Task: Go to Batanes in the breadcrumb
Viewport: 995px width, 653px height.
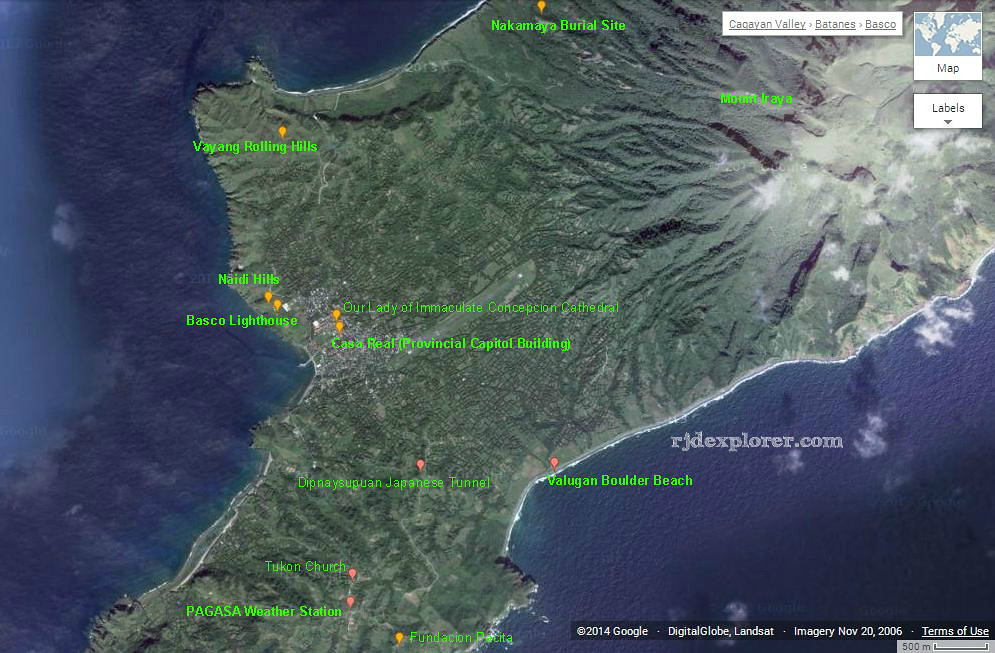Action: tap(836, 24)
